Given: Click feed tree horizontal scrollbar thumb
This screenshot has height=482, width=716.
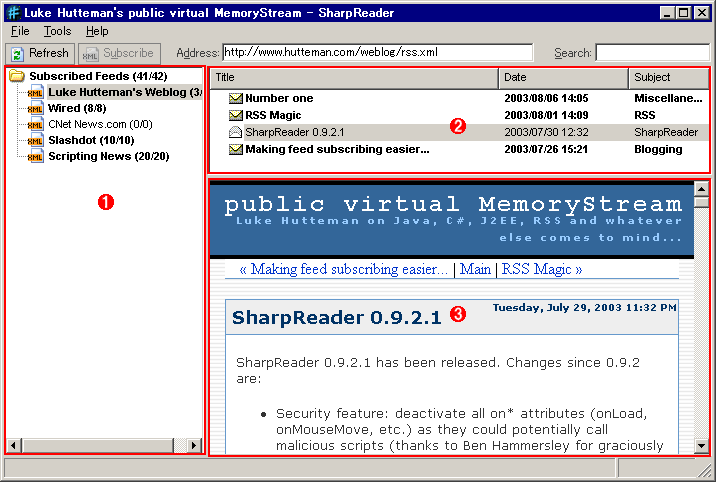Looking at the screenshot, I should tap(97, 445).
